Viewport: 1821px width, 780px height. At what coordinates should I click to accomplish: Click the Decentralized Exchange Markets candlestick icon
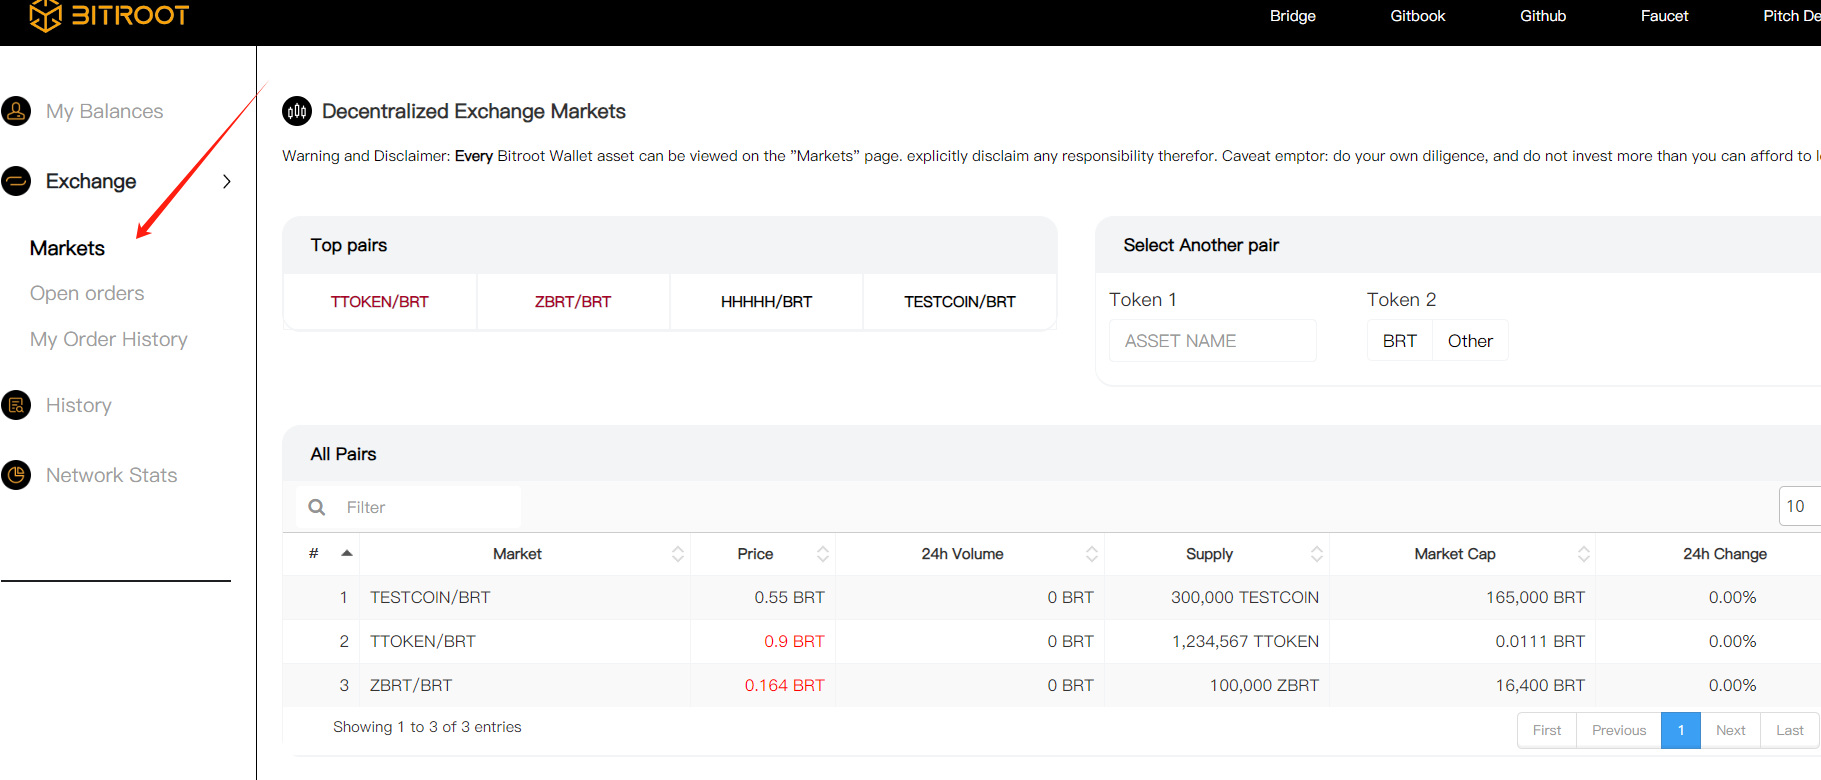297,111
